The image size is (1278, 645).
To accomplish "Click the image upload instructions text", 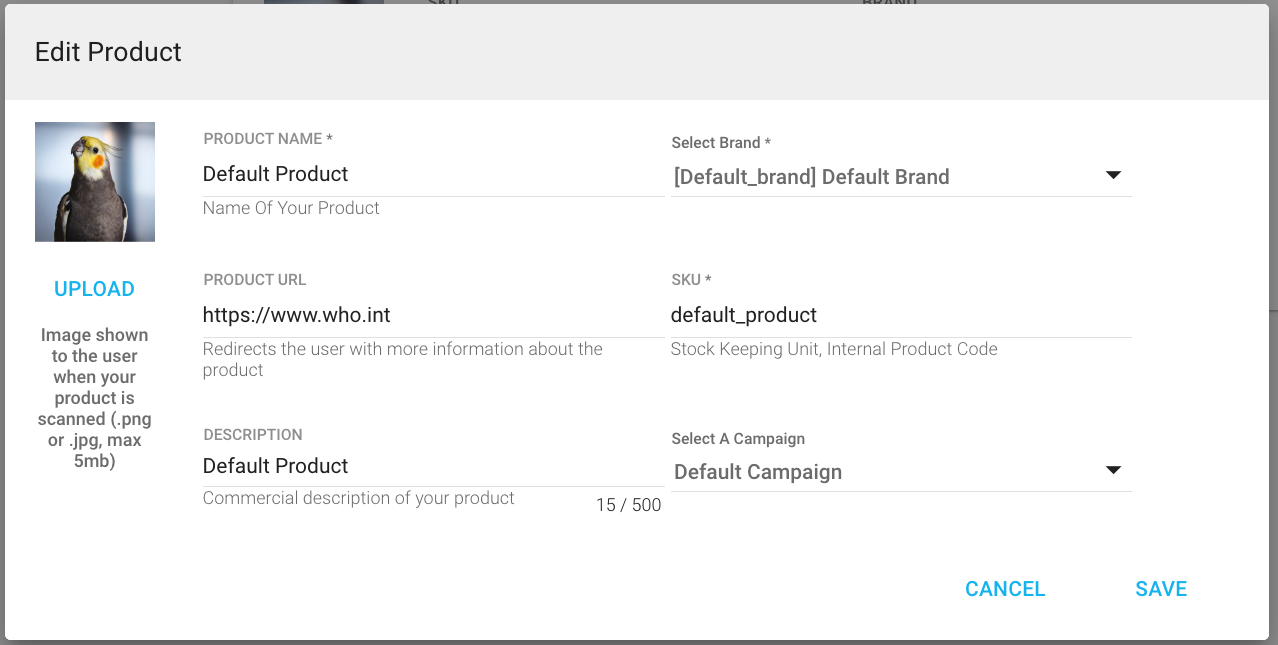I will click(94, 397).
